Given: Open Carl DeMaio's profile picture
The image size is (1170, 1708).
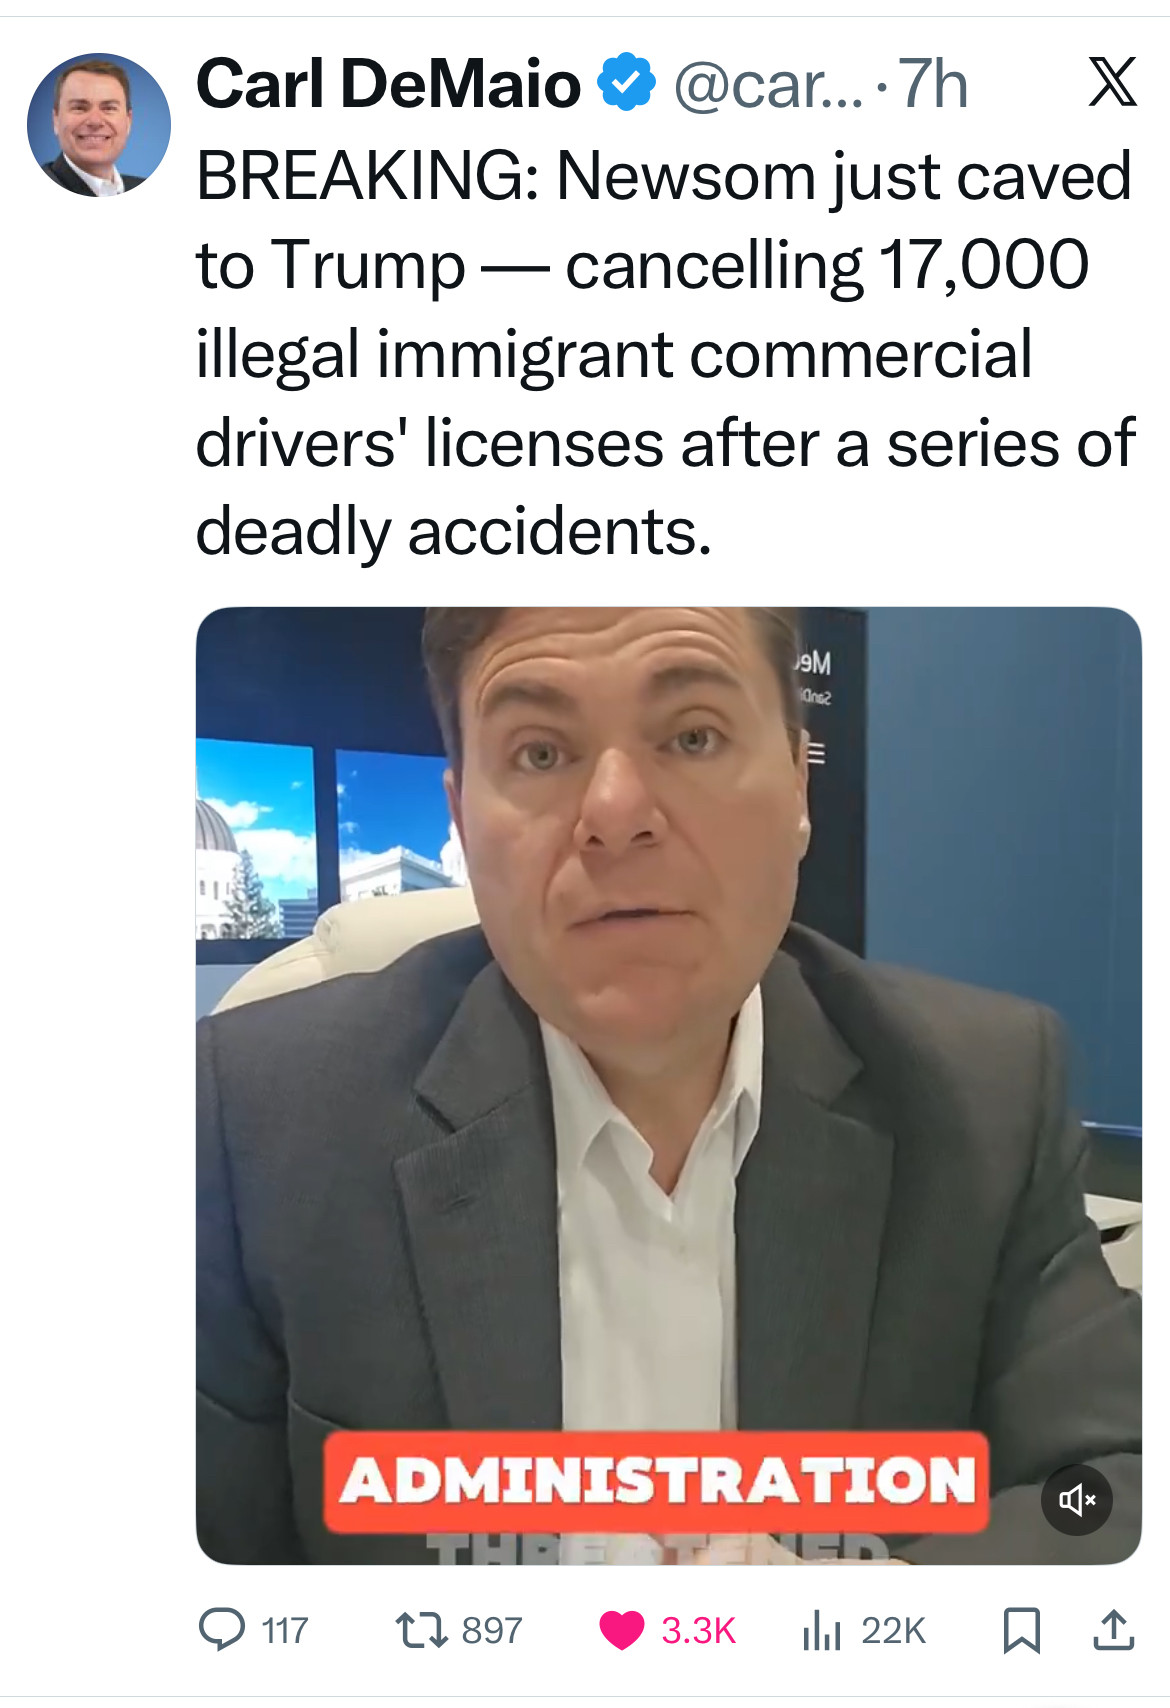Looking at the screenshot, I should pos(98,125).
